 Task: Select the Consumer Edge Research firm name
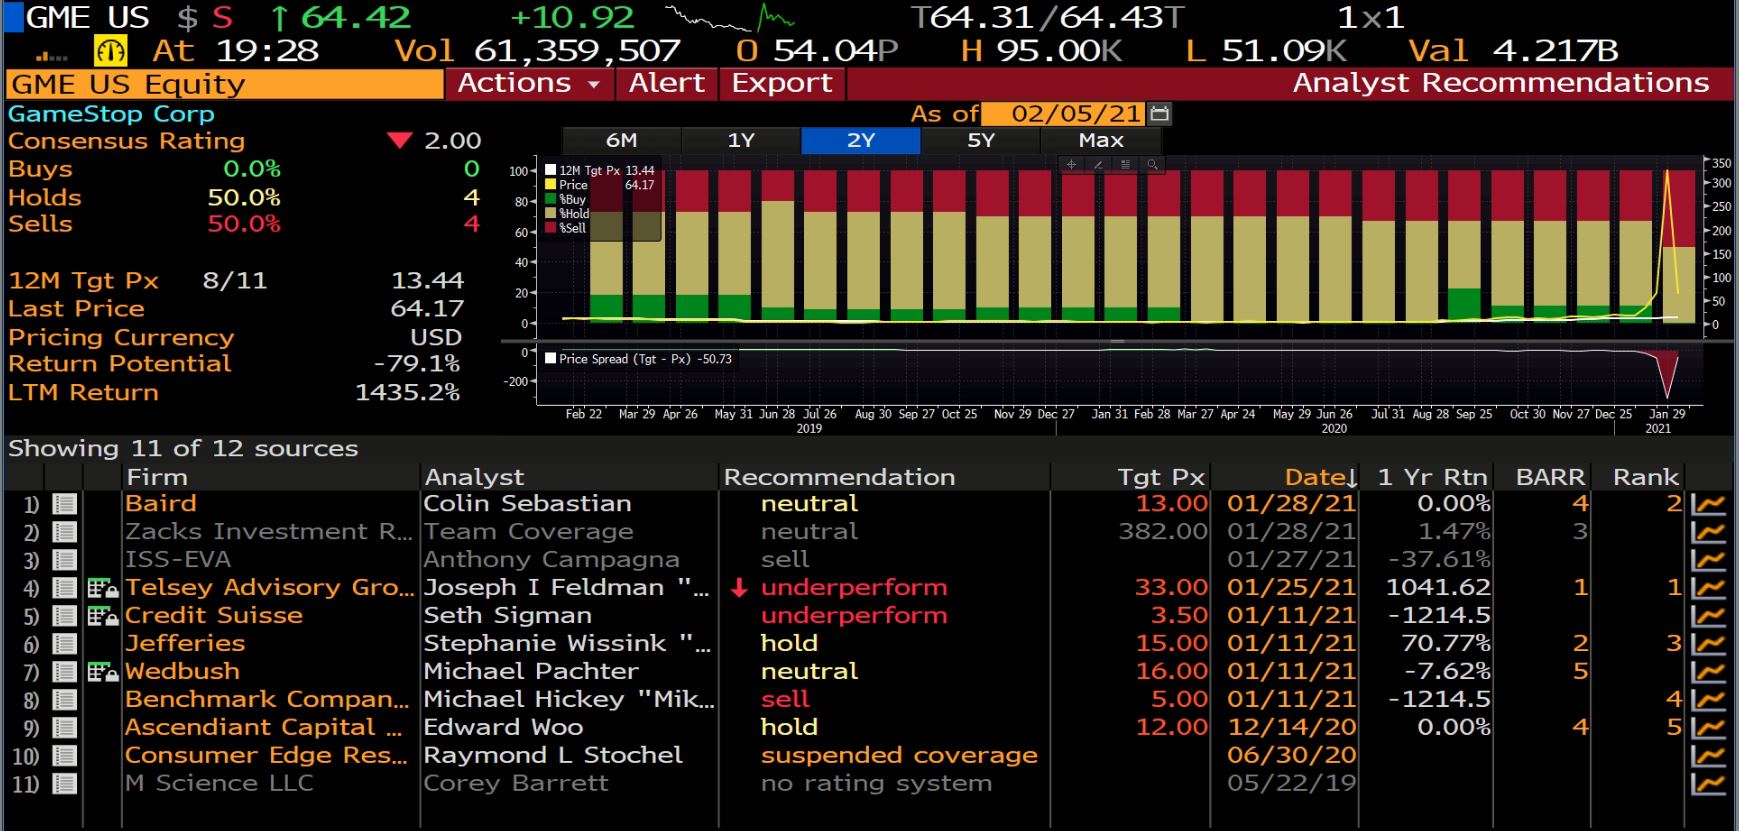[x=266, y=756]
